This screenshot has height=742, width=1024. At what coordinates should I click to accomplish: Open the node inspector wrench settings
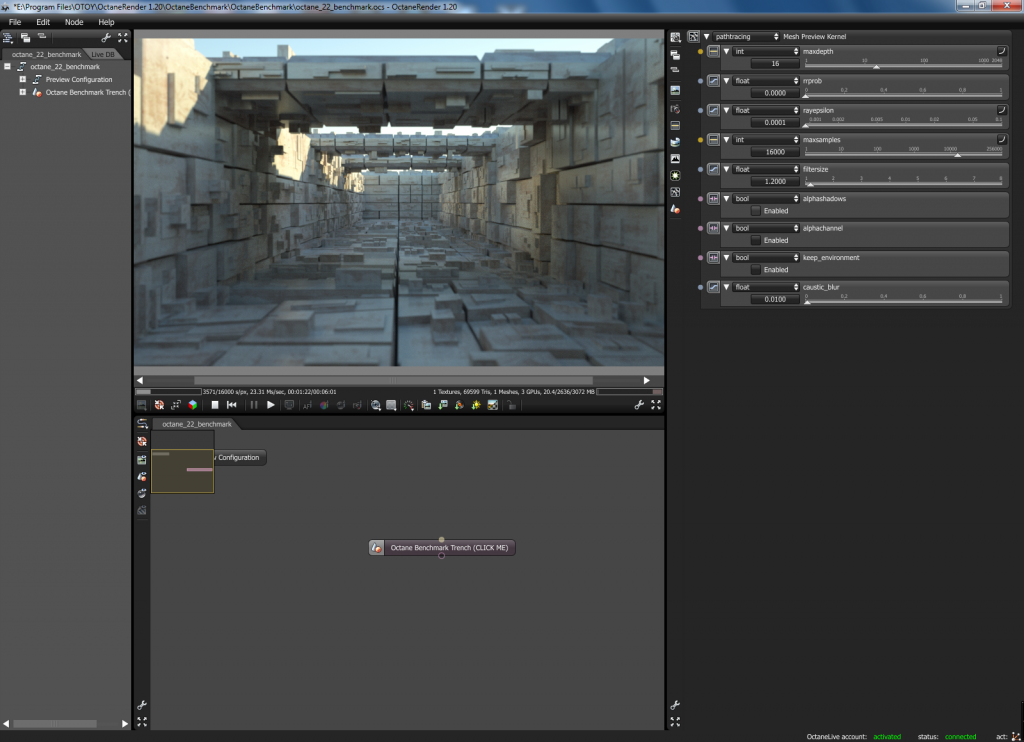pyautogui.click(x=675, y=705)
